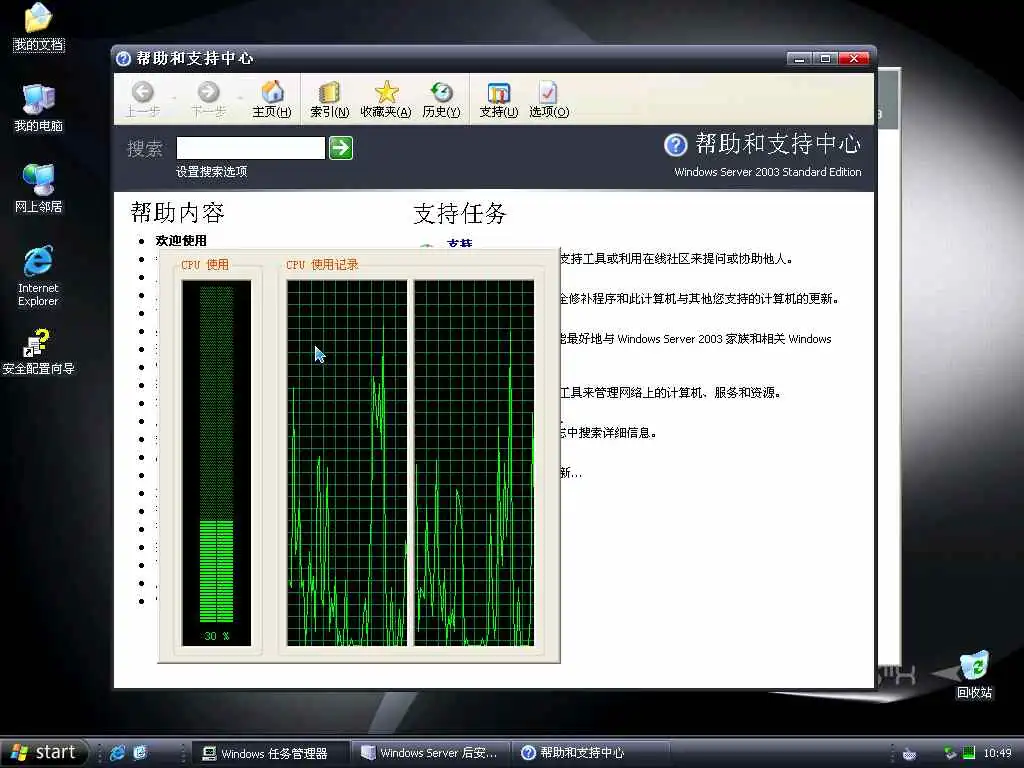
Task: Click the right CPU 使用记录 history graph
Action: pyautogui.click(x=474, y=463)
